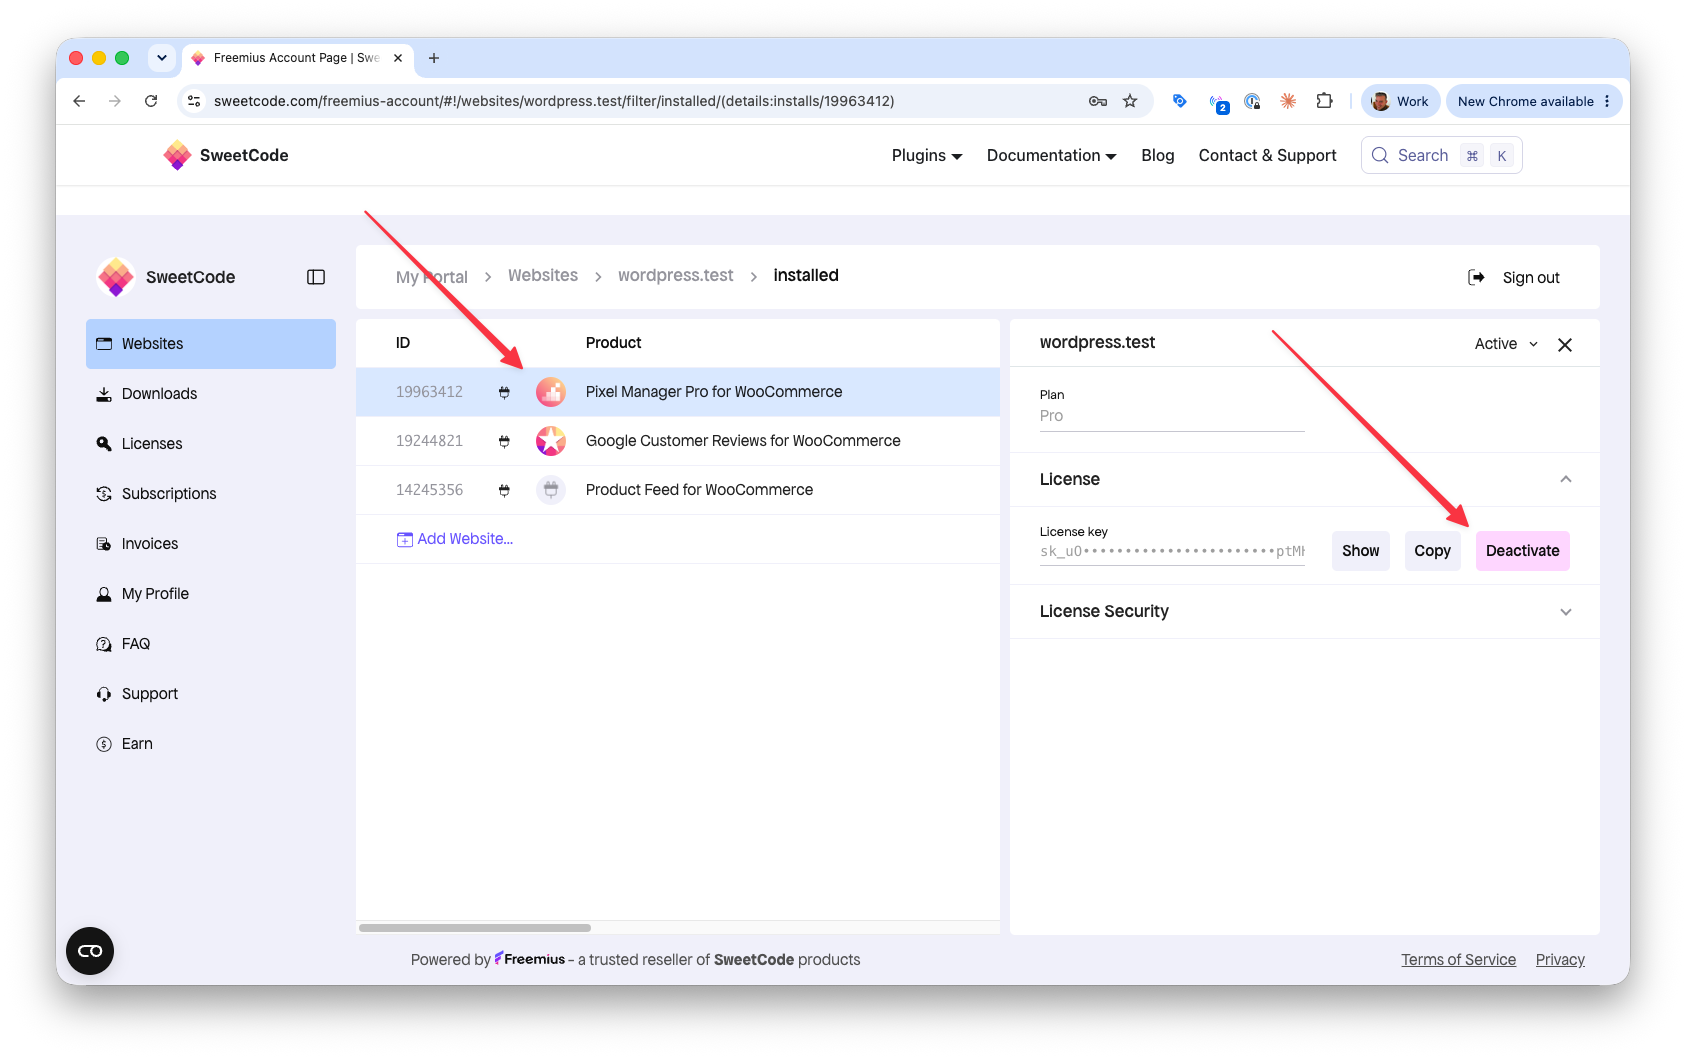Collapse the License section
The image size is (1686, 1059).
click(x=1566, y=480)
